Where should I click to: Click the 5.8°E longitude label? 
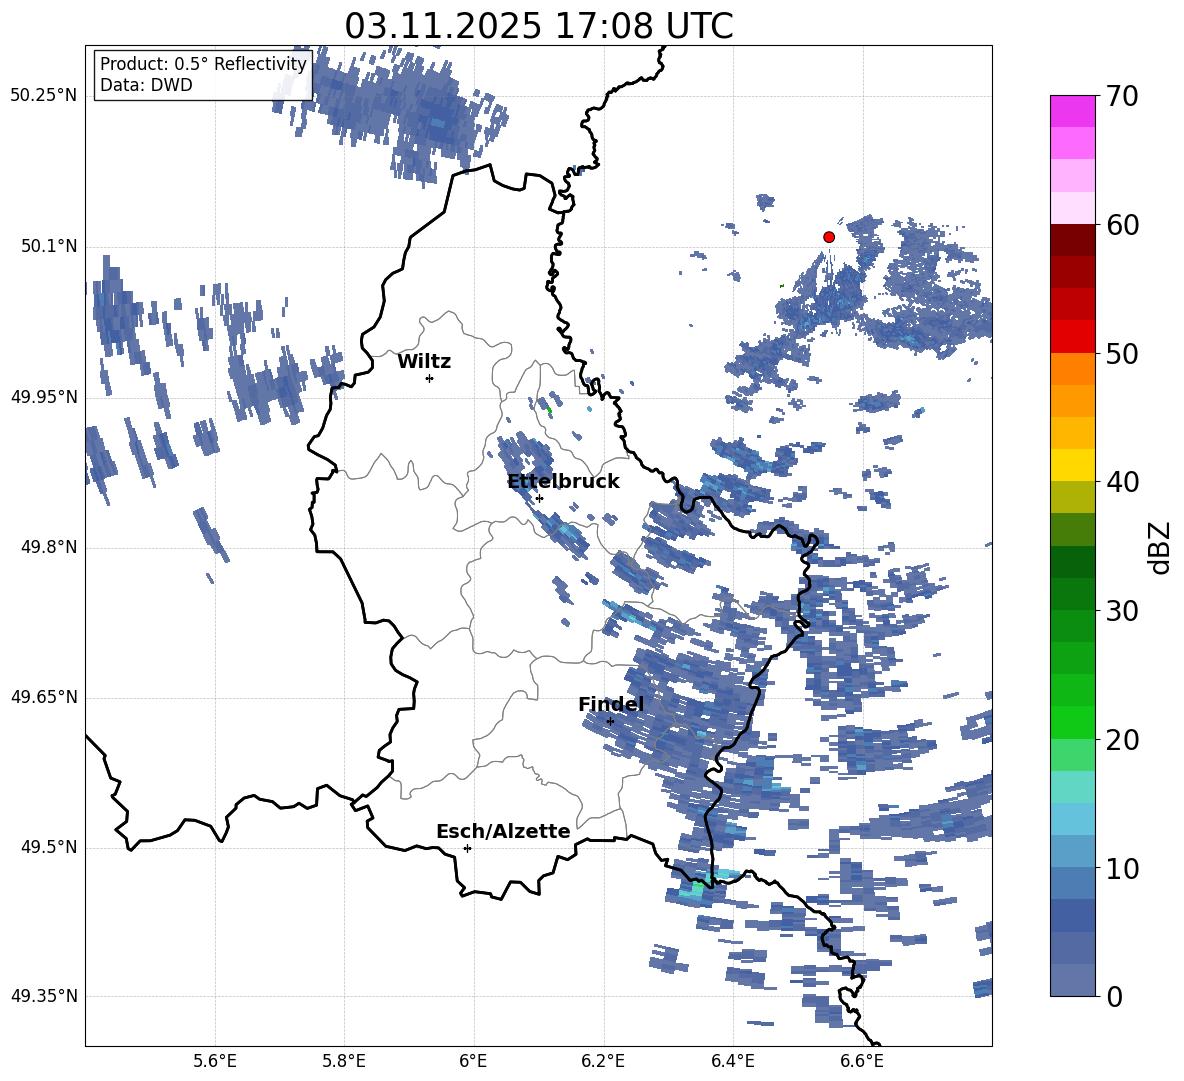344,1061
